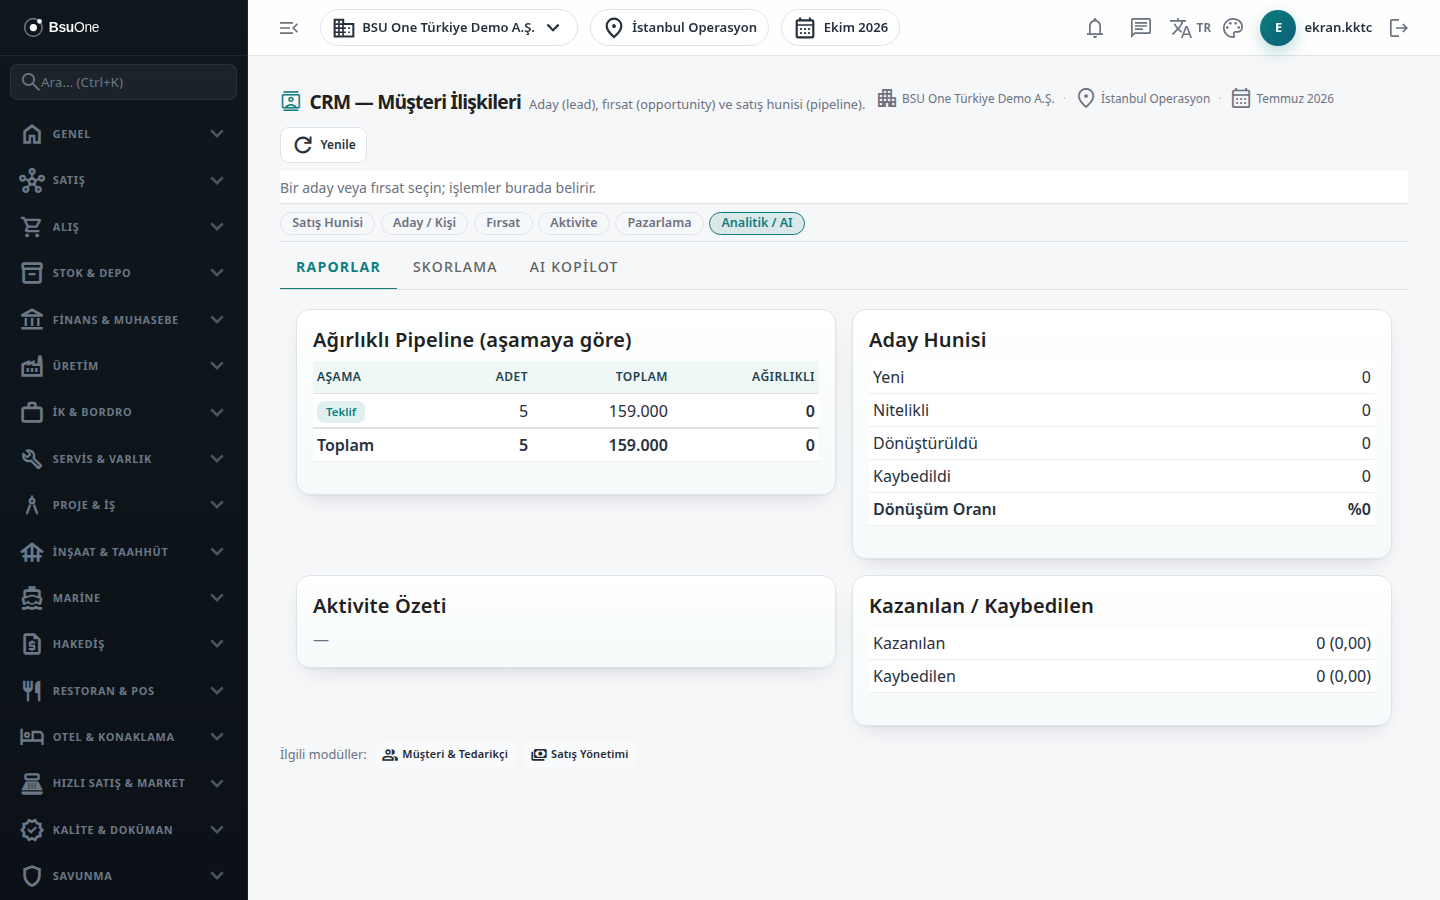This screenshot has width=1440, height=900.
Task: Collapse the sidebar menu icon
Action: 289,28
